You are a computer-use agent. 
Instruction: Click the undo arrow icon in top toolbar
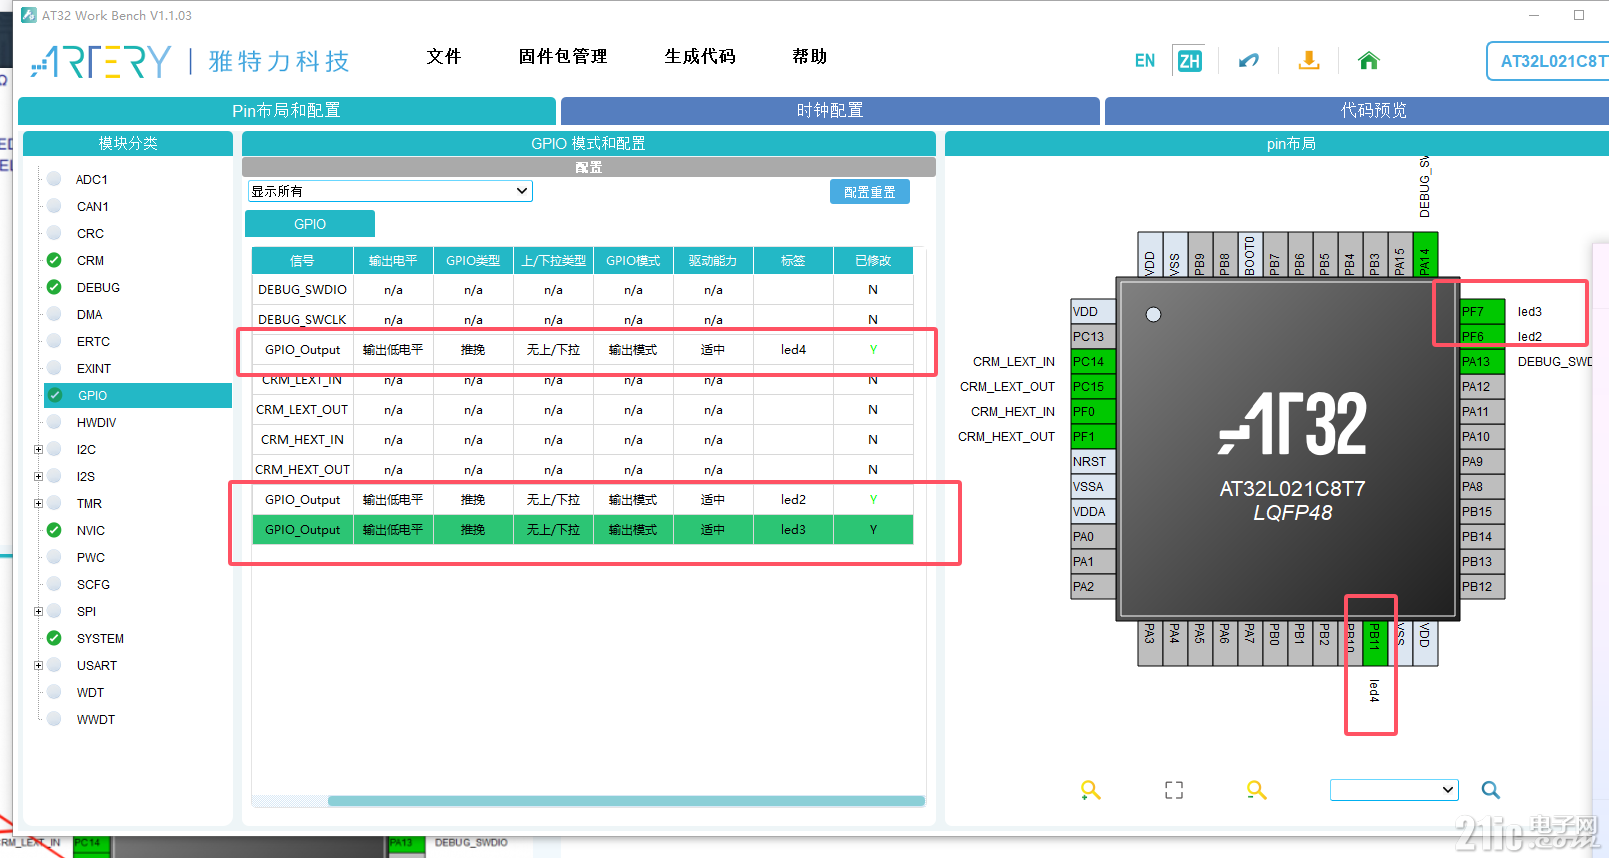click(1248, 61)
